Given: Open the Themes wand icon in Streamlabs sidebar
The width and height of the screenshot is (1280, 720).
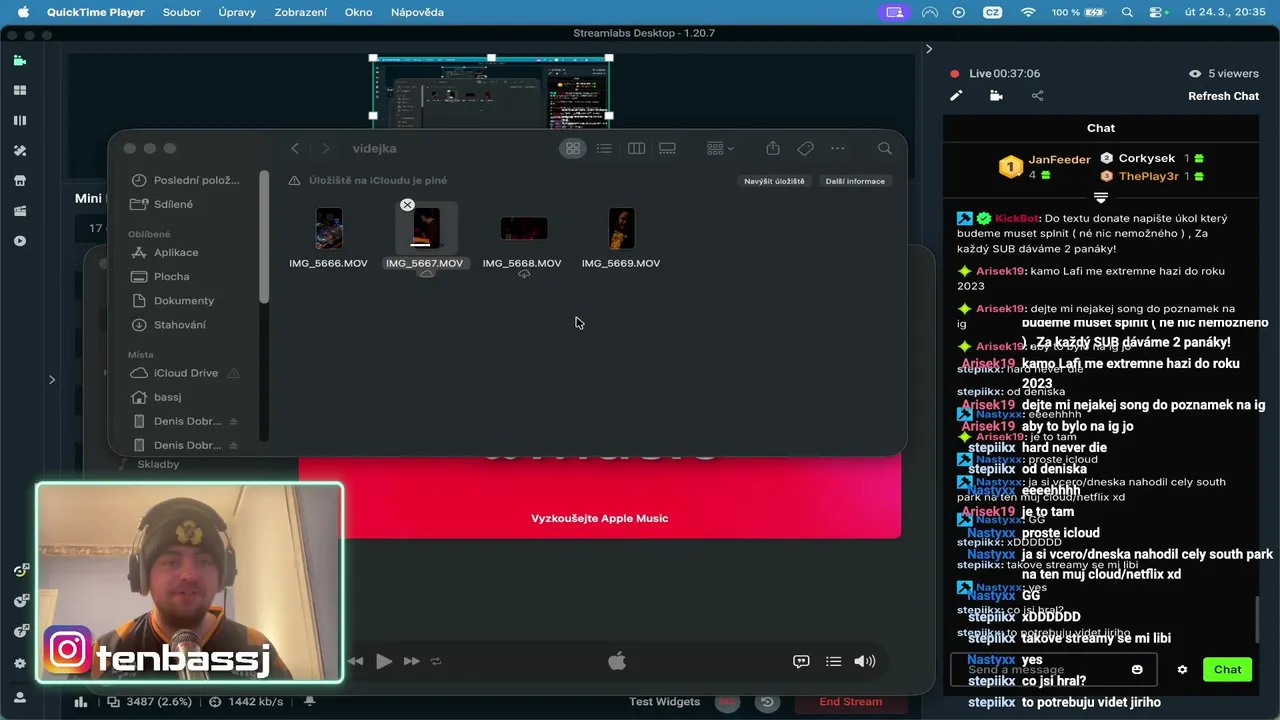Looking at the screenshot, I should point(19,151).
